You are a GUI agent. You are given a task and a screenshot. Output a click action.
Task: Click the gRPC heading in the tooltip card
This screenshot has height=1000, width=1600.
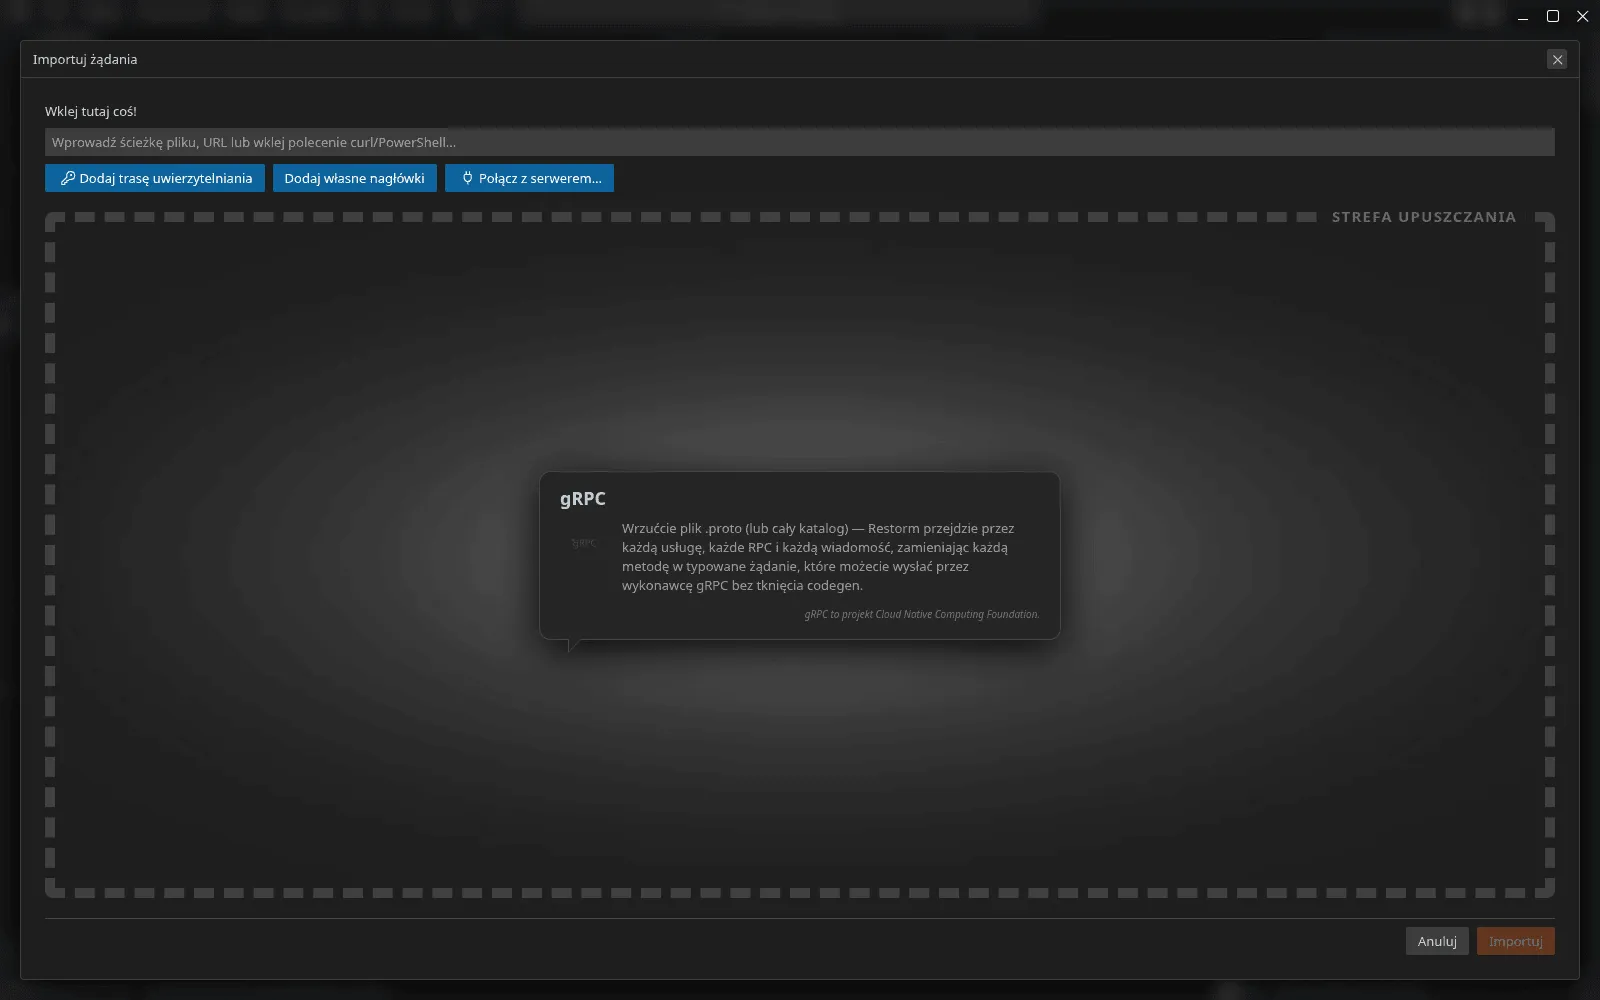click(x=583, y=499)
